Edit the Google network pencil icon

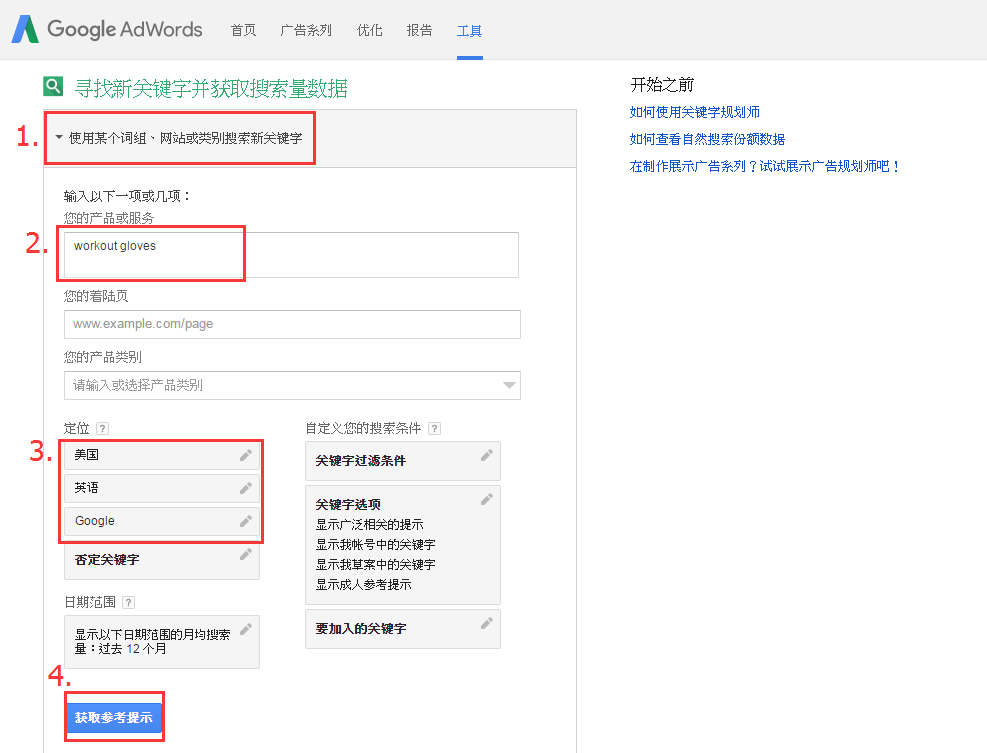(x=245, y=521)
